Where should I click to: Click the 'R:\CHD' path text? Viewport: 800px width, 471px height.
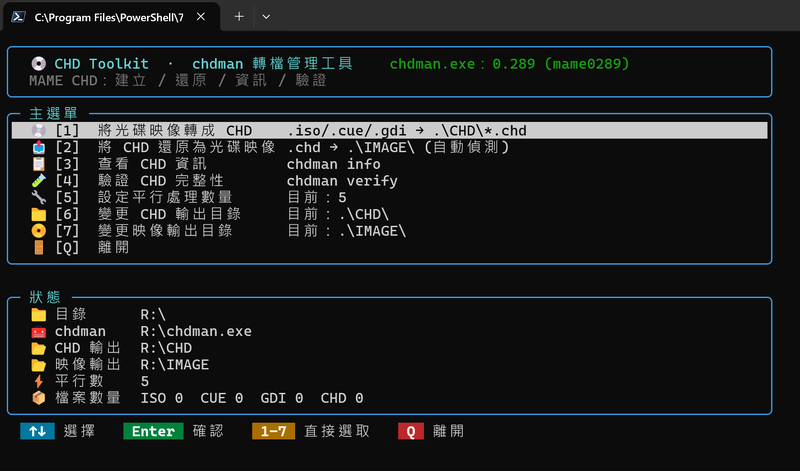point(166,348)
